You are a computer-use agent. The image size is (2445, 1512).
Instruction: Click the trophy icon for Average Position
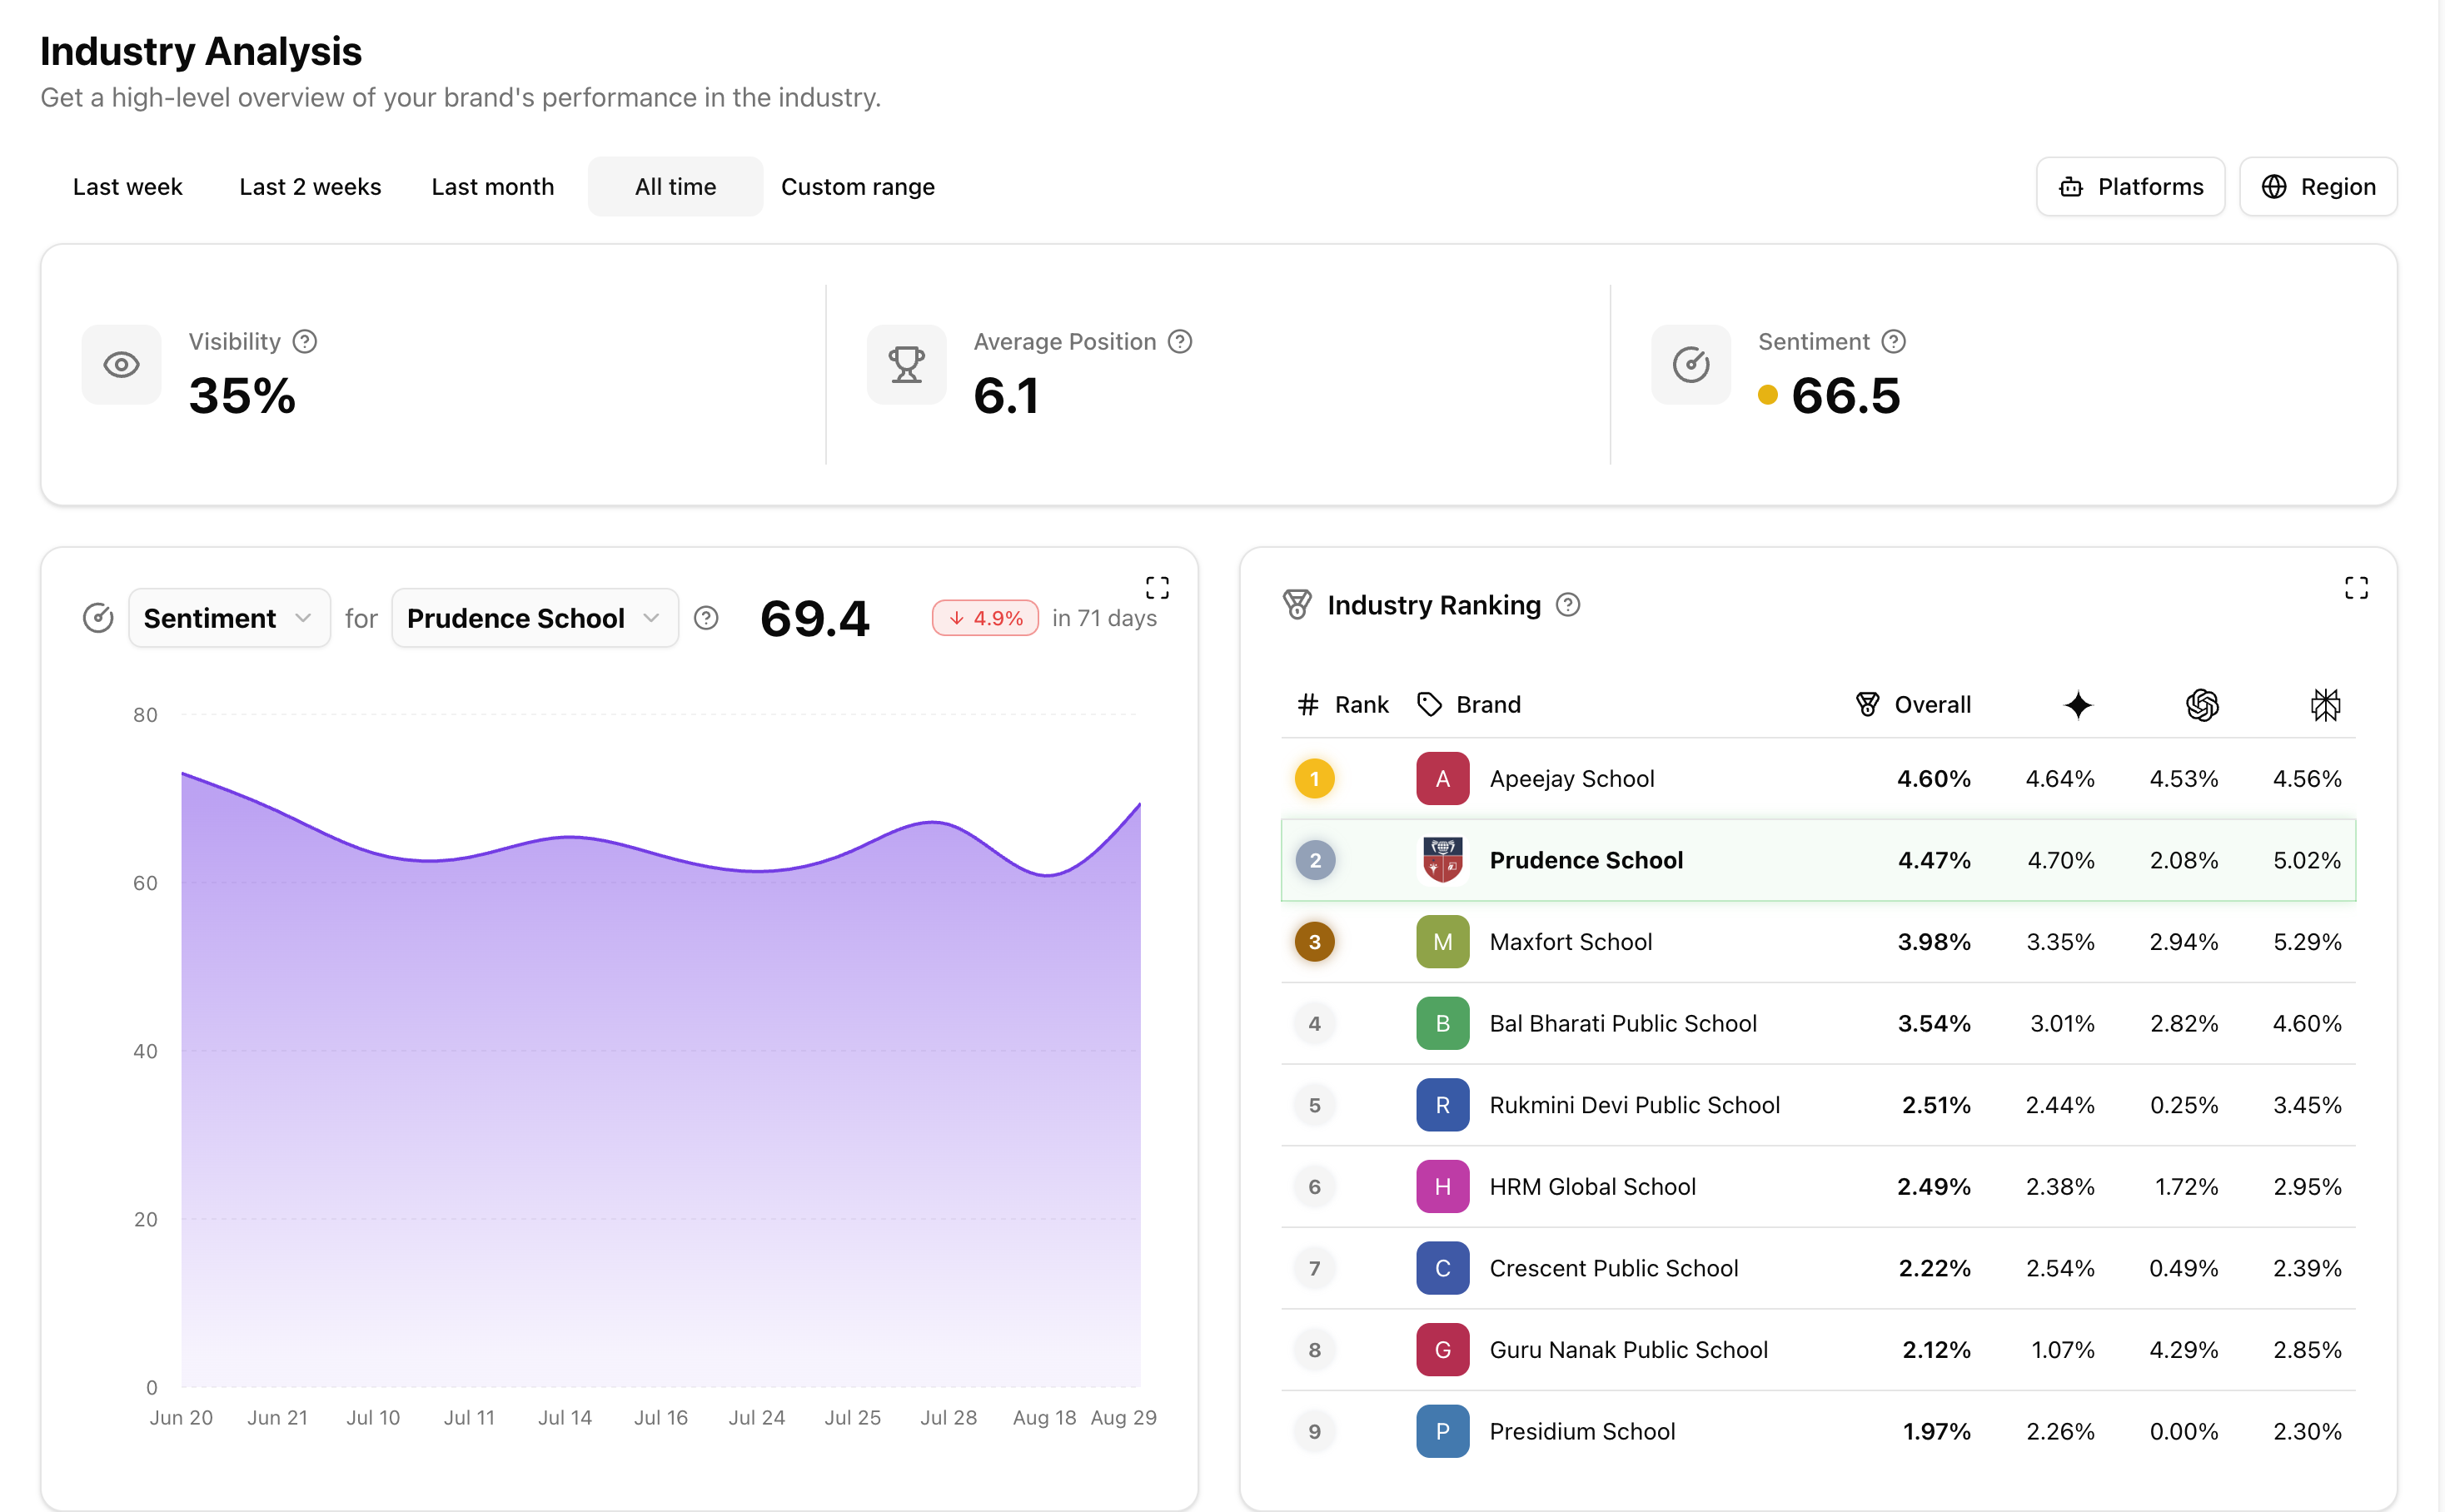pyautogui.click(x=907, y=365)
